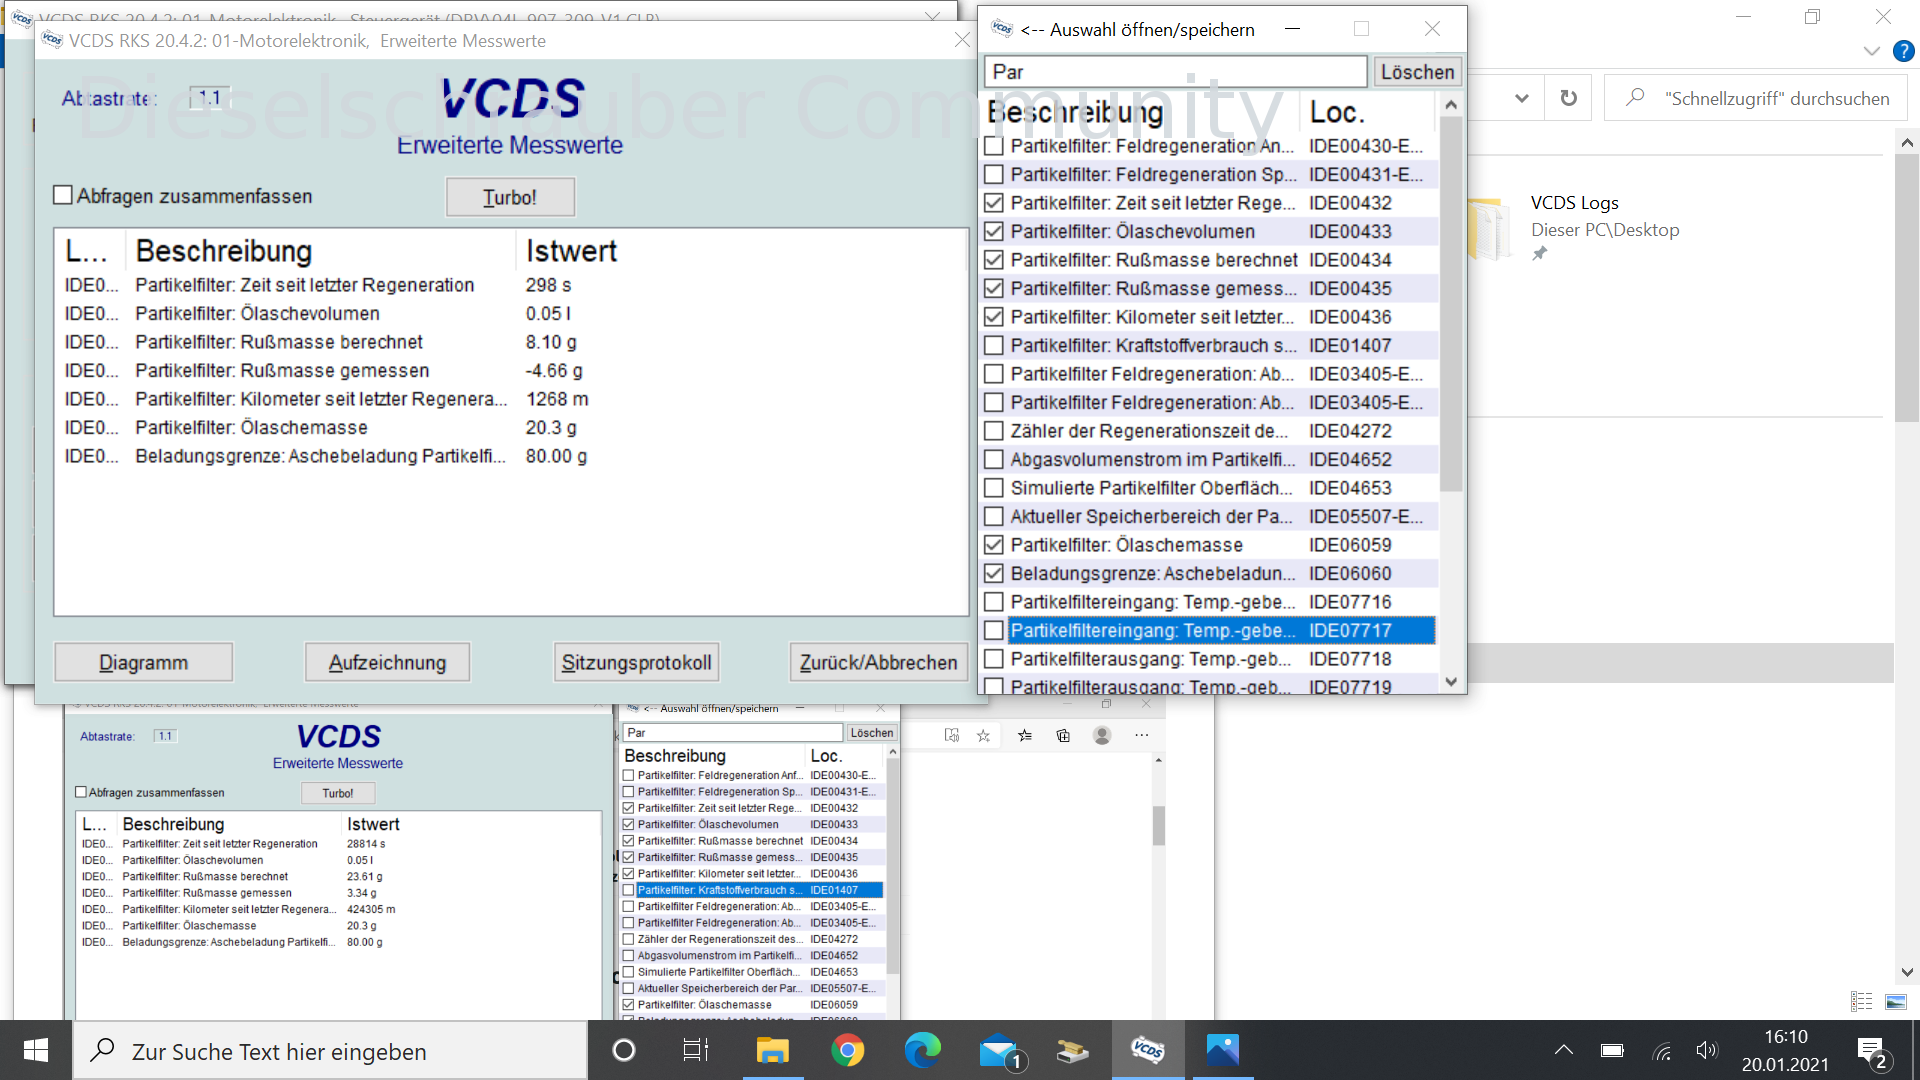Sort selection list by Loc. header
This screenshot has height=1080, width=1920.
[x=1368, y=112]
